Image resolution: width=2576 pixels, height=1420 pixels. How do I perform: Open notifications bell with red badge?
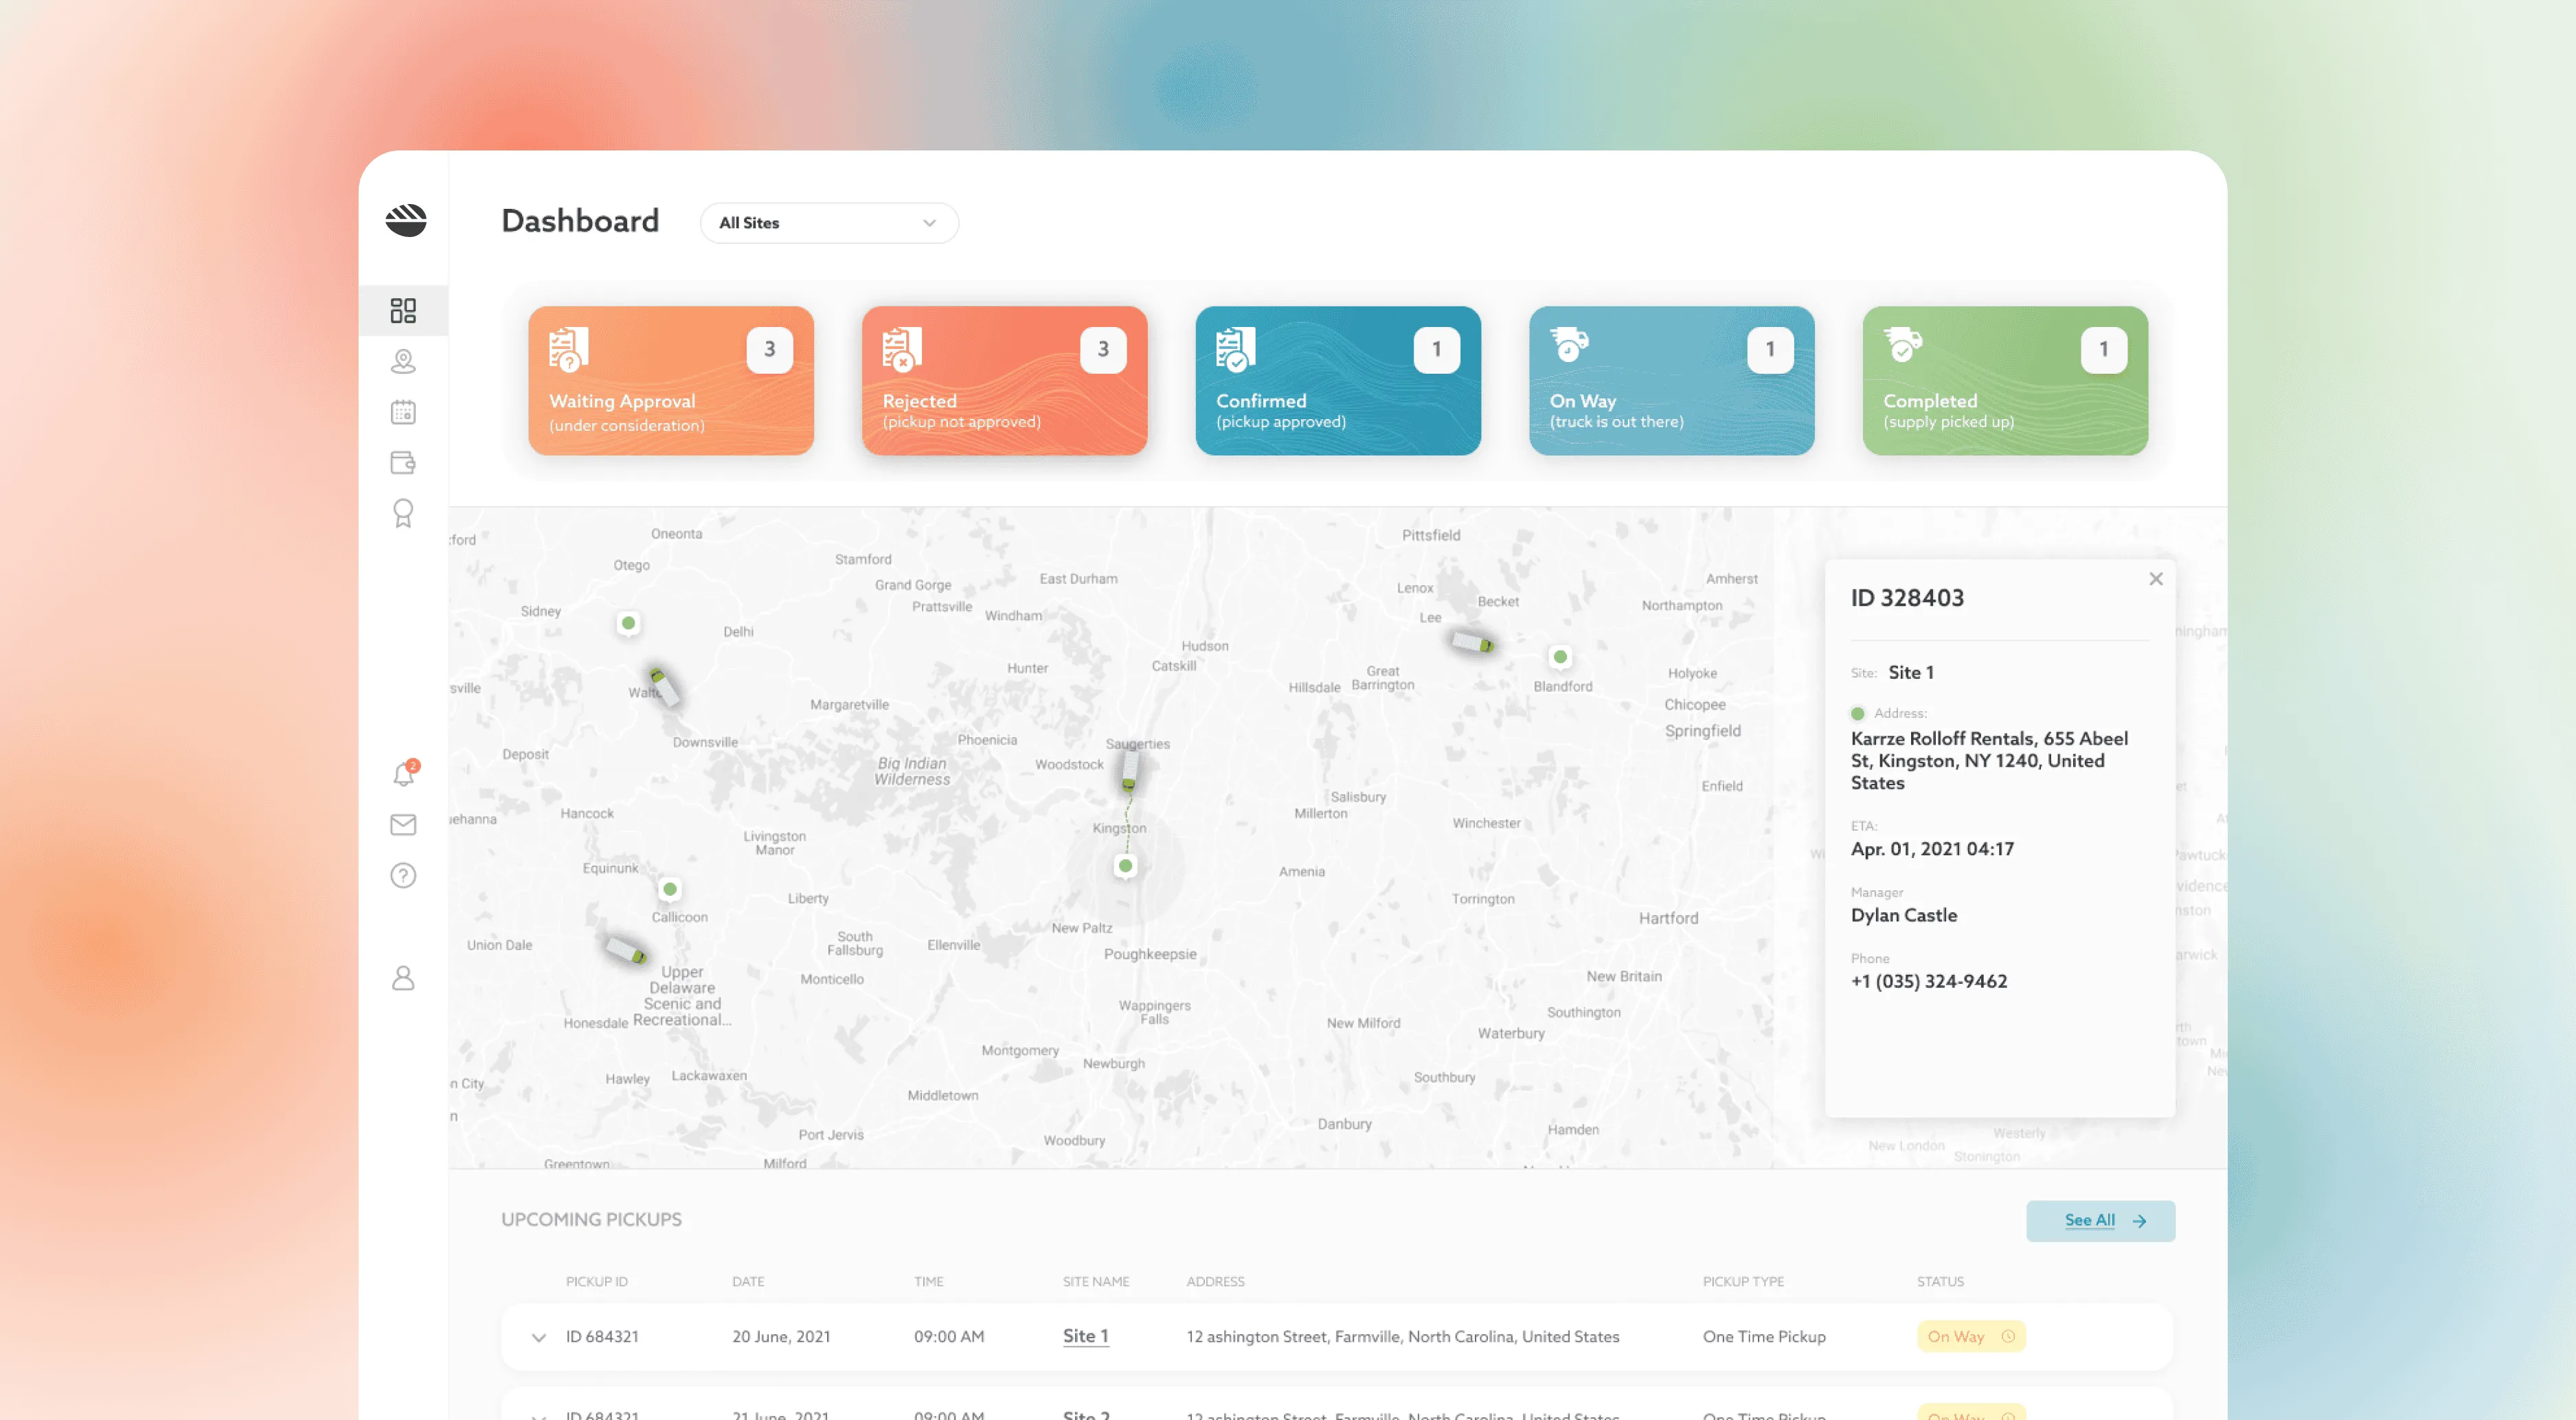pyautogui.click(x=403, y=774)
